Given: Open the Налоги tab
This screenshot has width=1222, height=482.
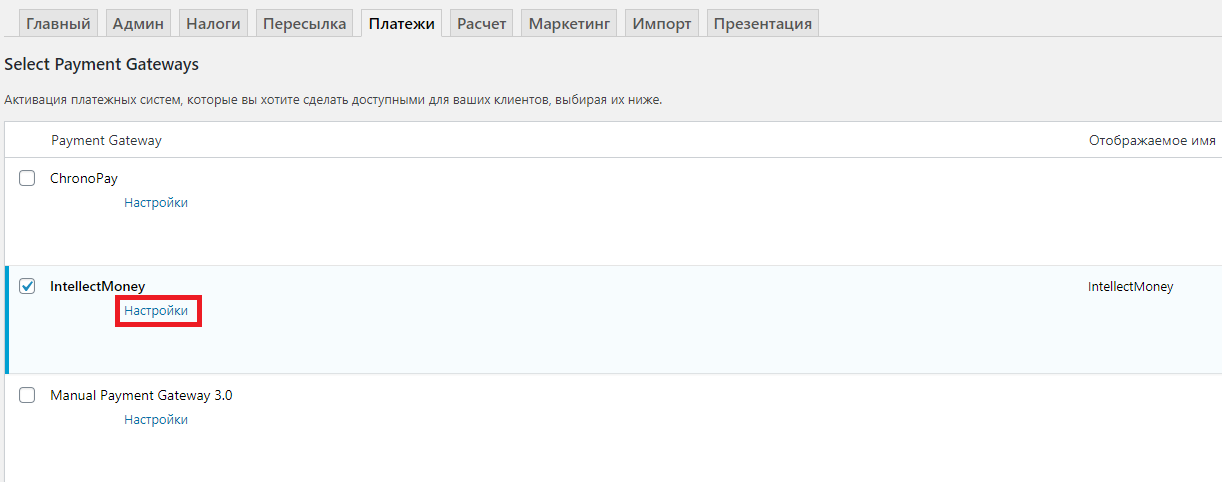Looking at the screenshot, I should pyautogui.click(x=214, y=23).
